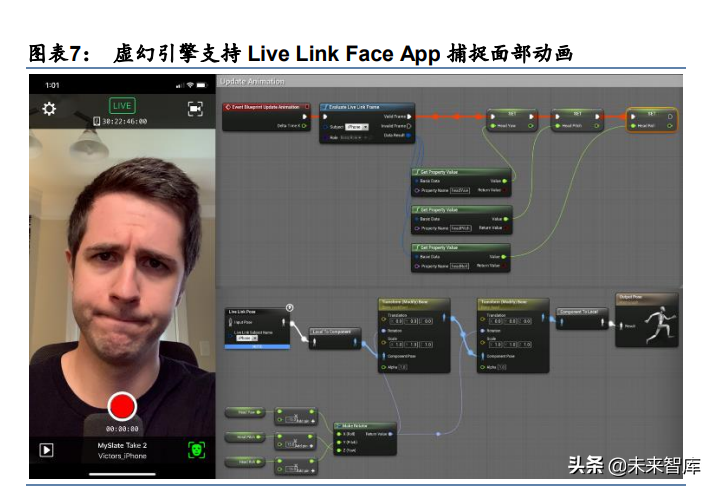Open the recorded takes play icon
The image size is (715, 490).
tap(47, 450)
